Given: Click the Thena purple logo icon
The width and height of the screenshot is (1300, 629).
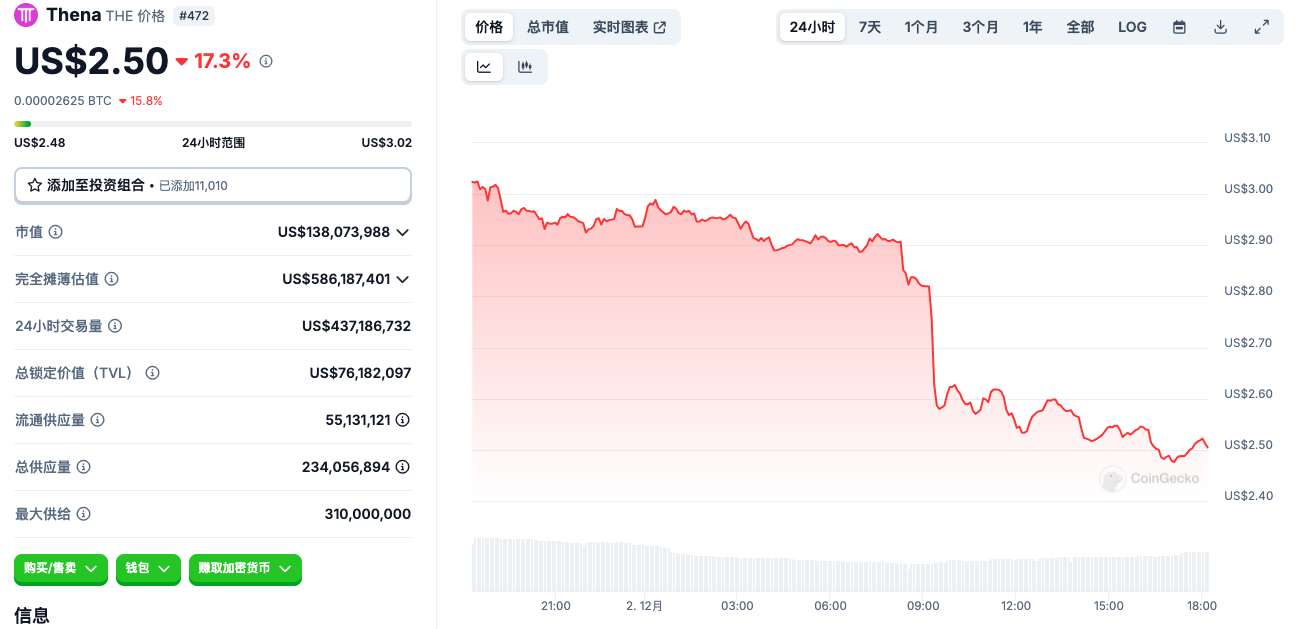Looking at the screenshot, I should 26,15.
